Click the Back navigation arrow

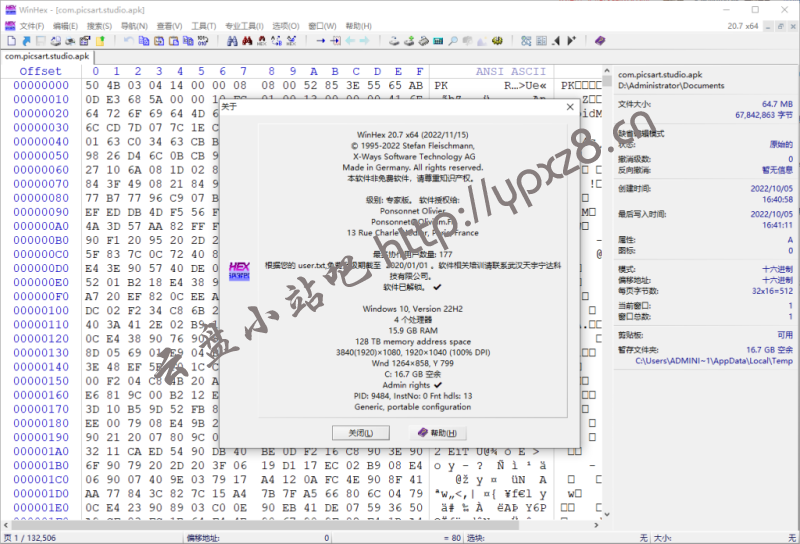350,41
